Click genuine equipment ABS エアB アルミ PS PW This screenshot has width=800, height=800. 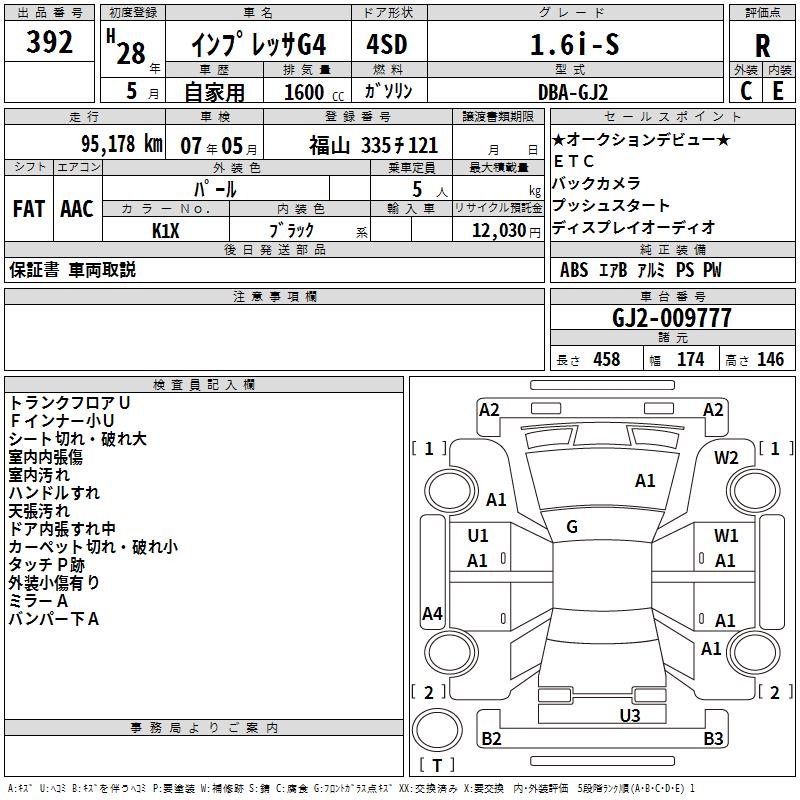click(x=640, y=269)
